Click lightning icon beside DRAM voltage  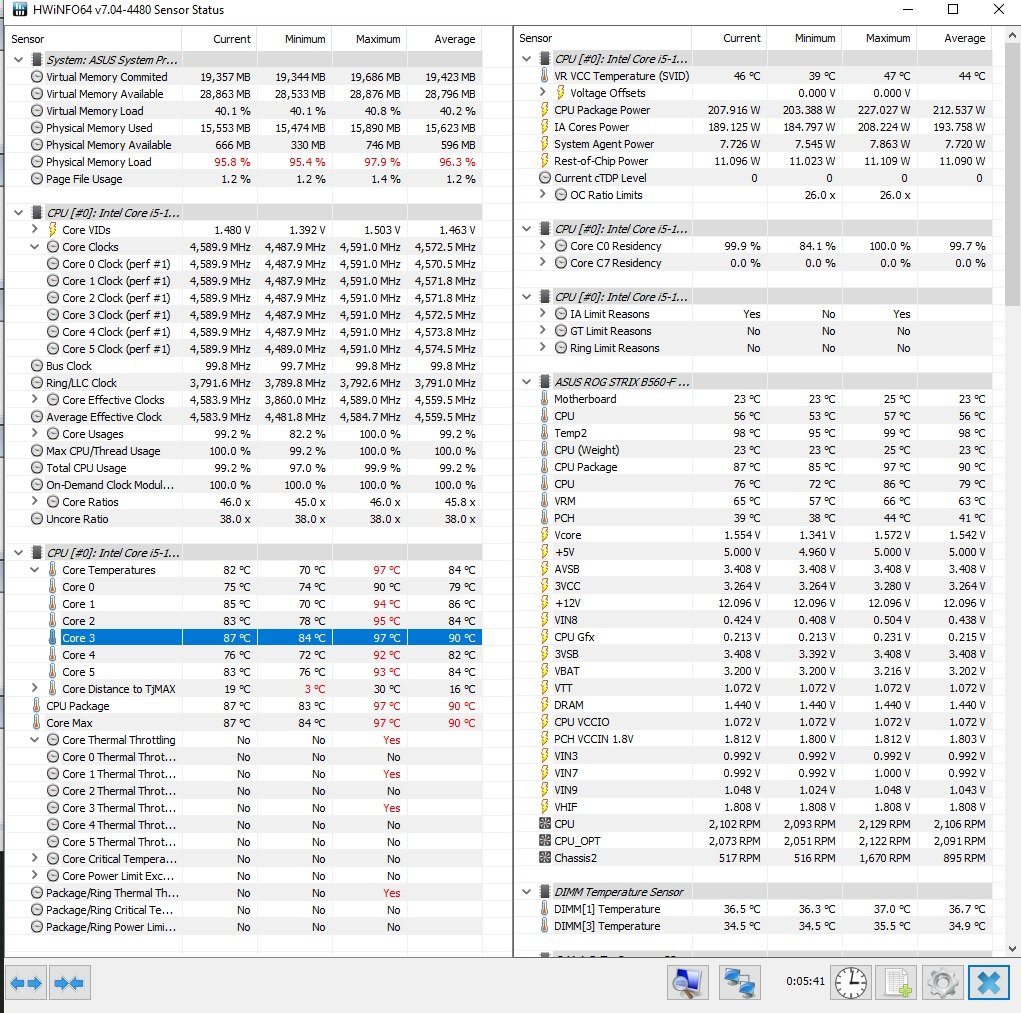point(545,704)
